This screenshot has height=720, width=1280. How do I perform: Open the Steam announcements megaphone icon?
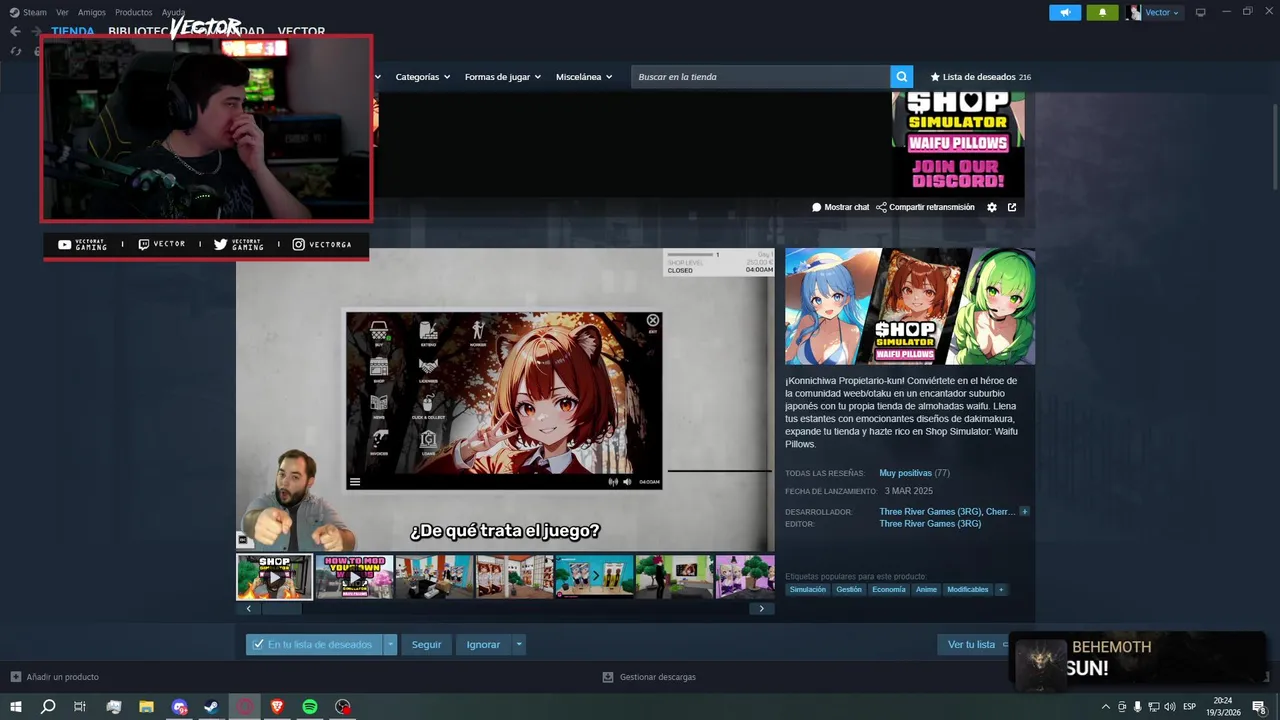pyautogui.click(x=1065, y=12)
